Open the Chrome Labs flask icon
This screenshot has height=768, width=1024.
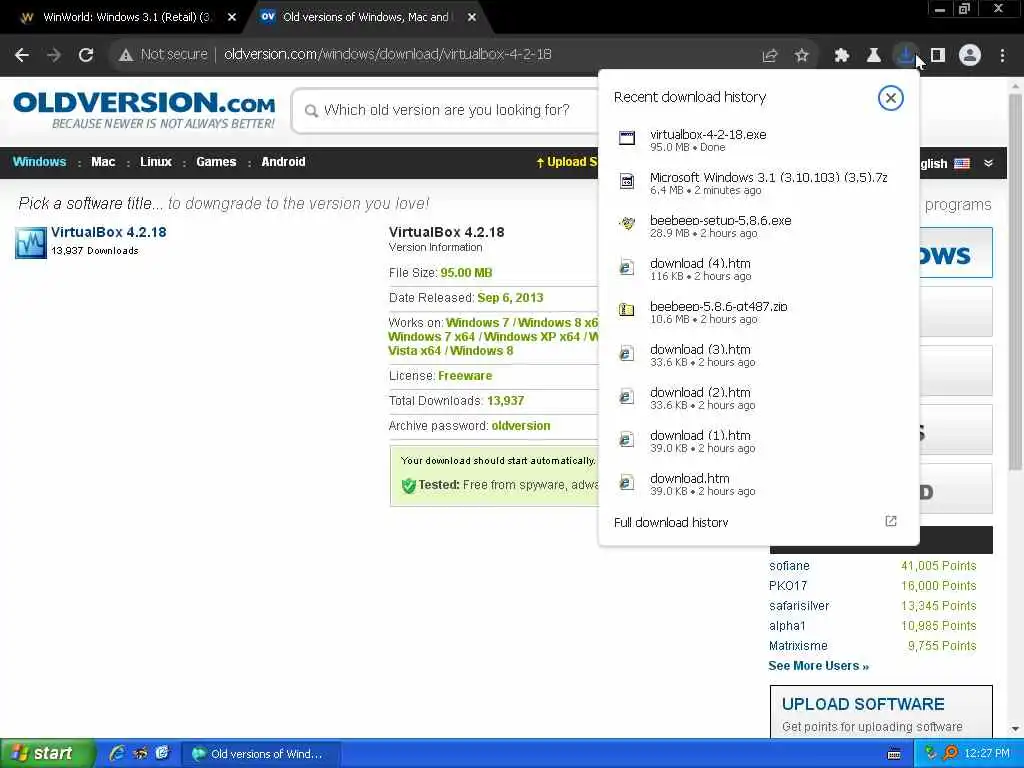click(x=874, y=56)
